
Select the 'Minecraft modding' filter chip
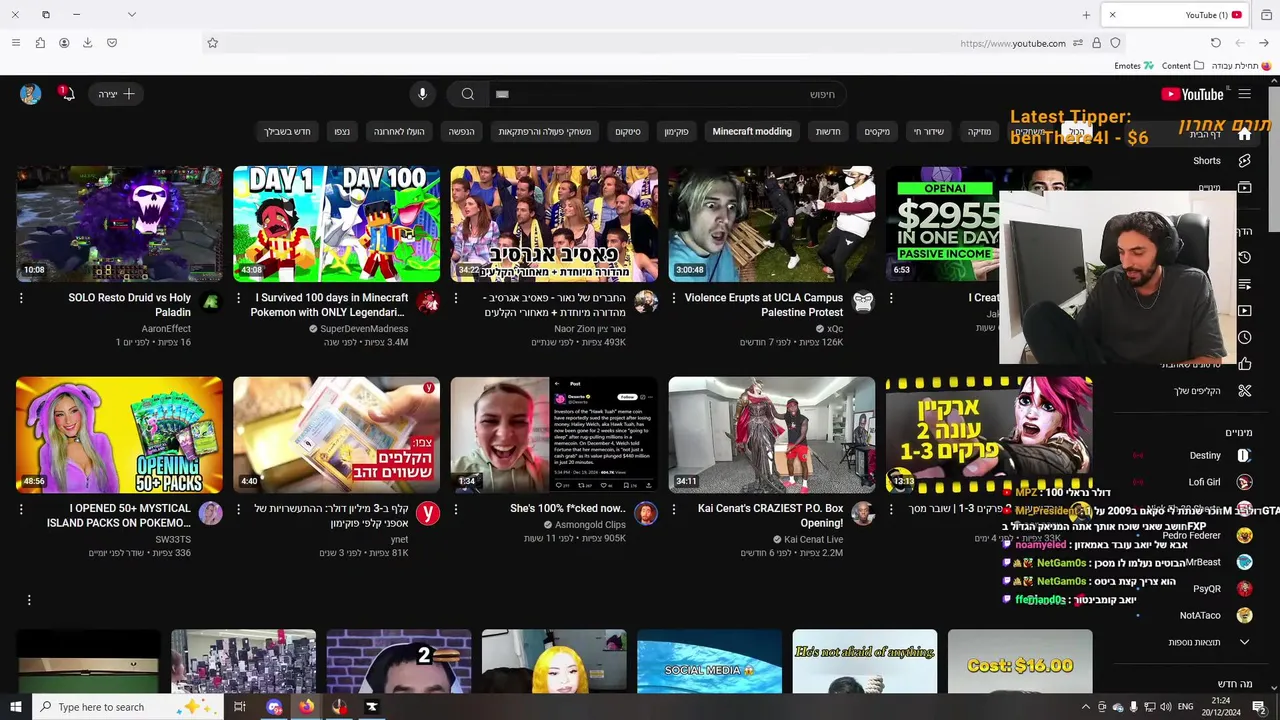point(752,131)
